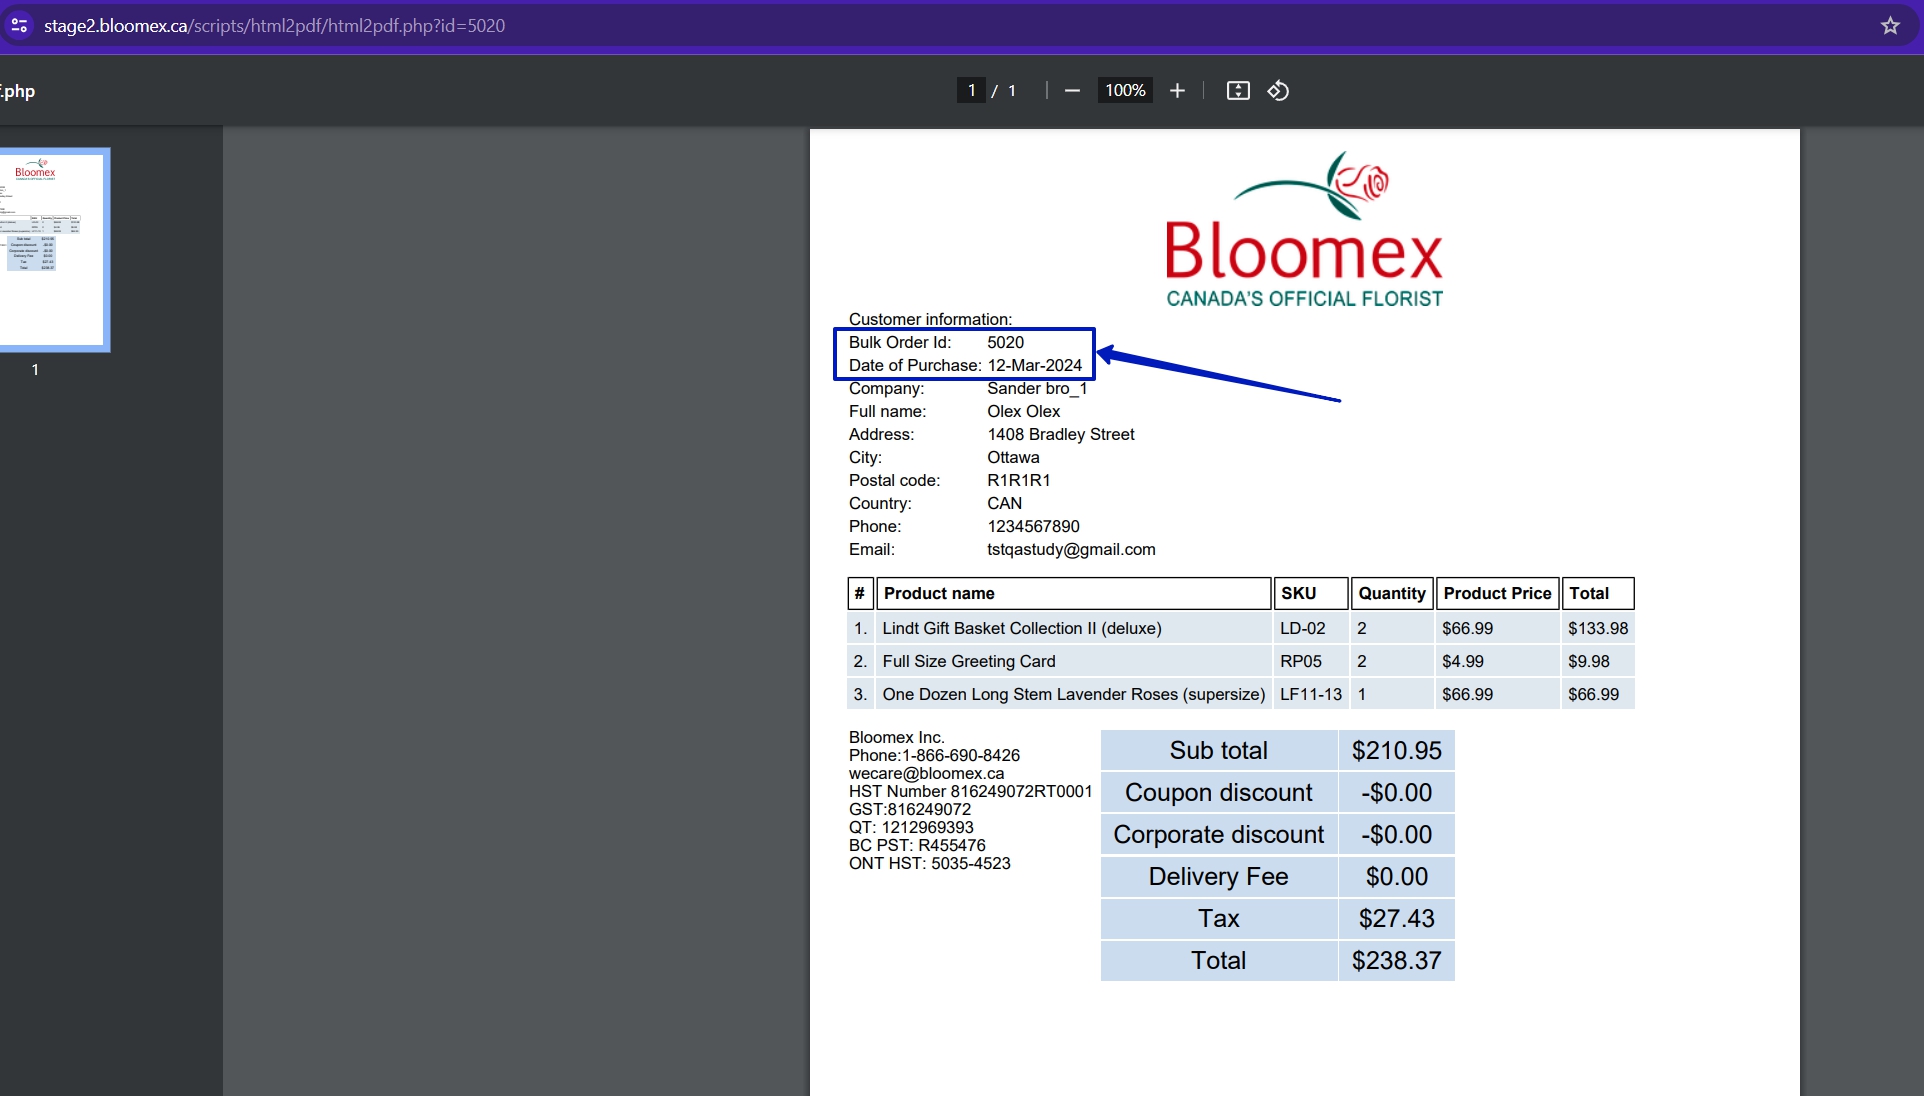This screenshot has height=1096, width=1924.
Task: Click the fit to page icon
Action: click(1238, 91)
